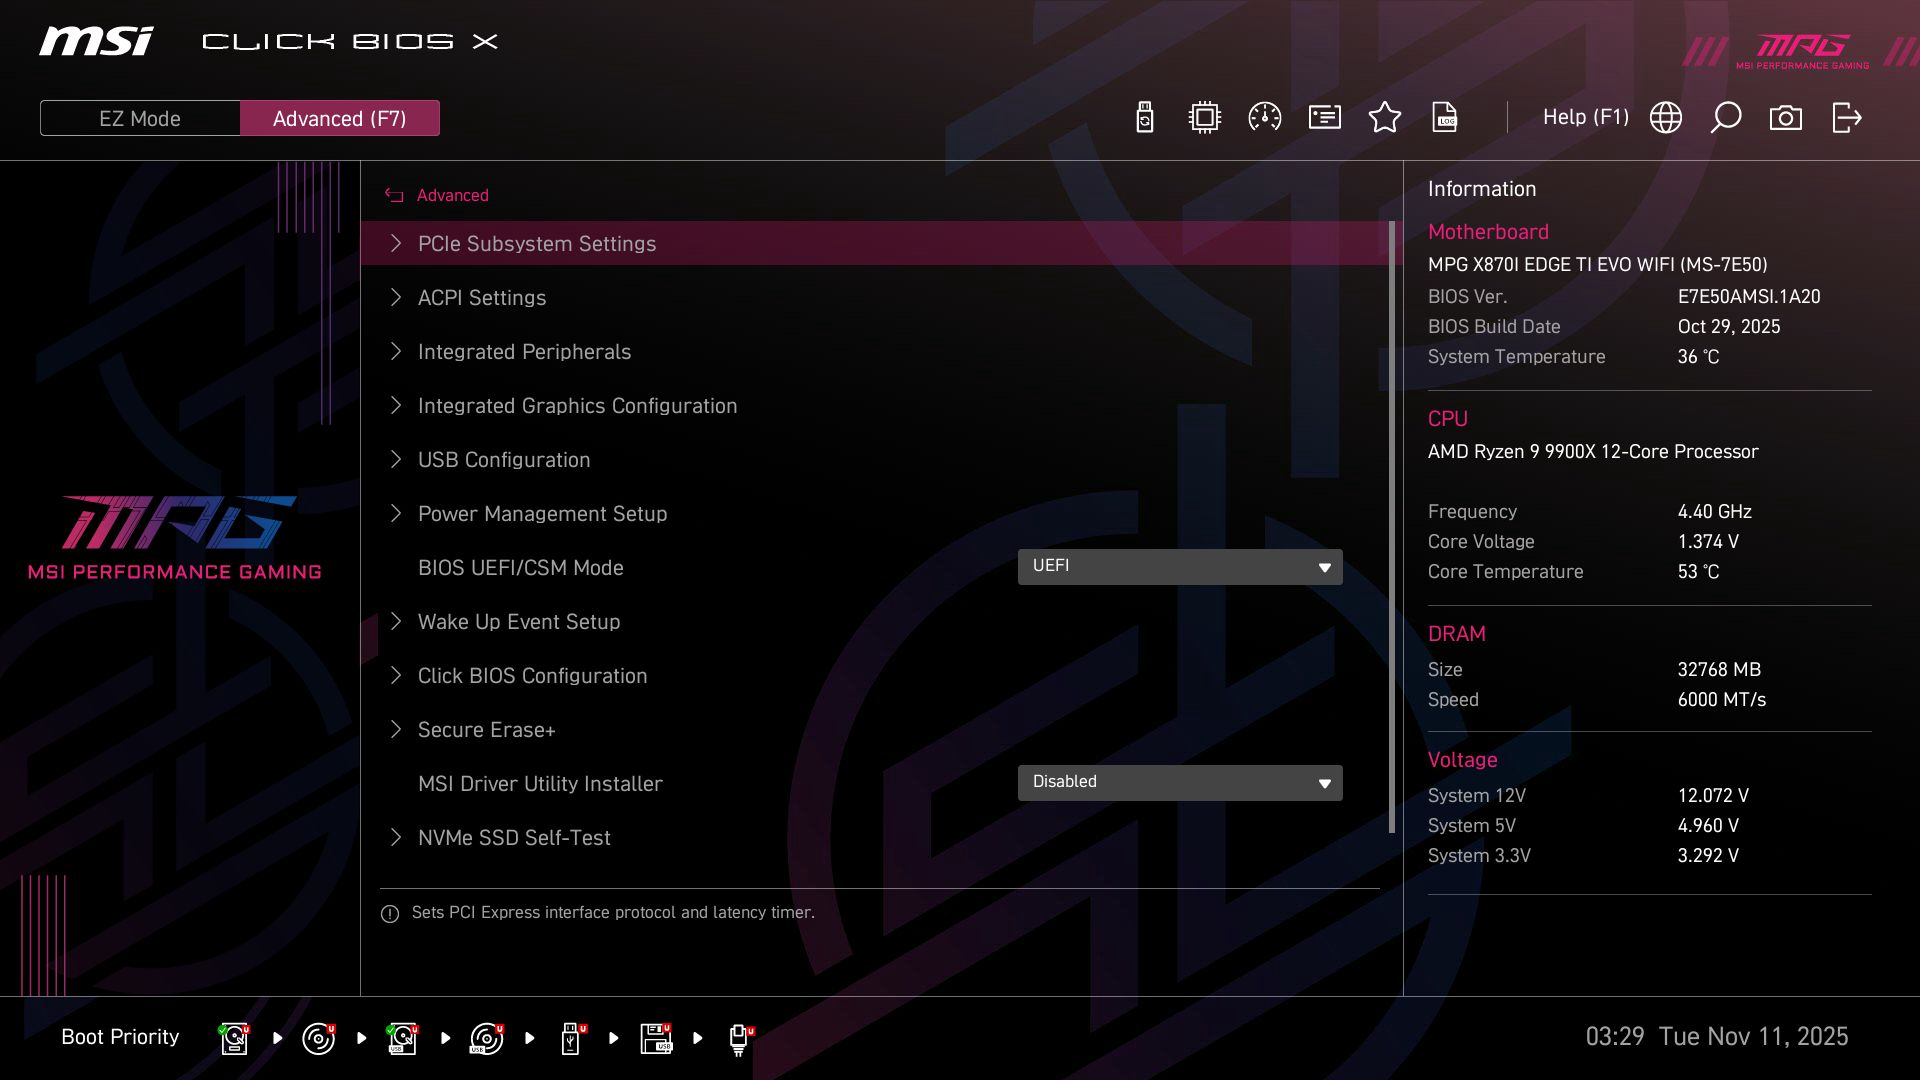Open the BIOS UEFI/CSM Mode dropdown
This screenshot has height=1080, width=1920.
click(x=1180, y=566)
